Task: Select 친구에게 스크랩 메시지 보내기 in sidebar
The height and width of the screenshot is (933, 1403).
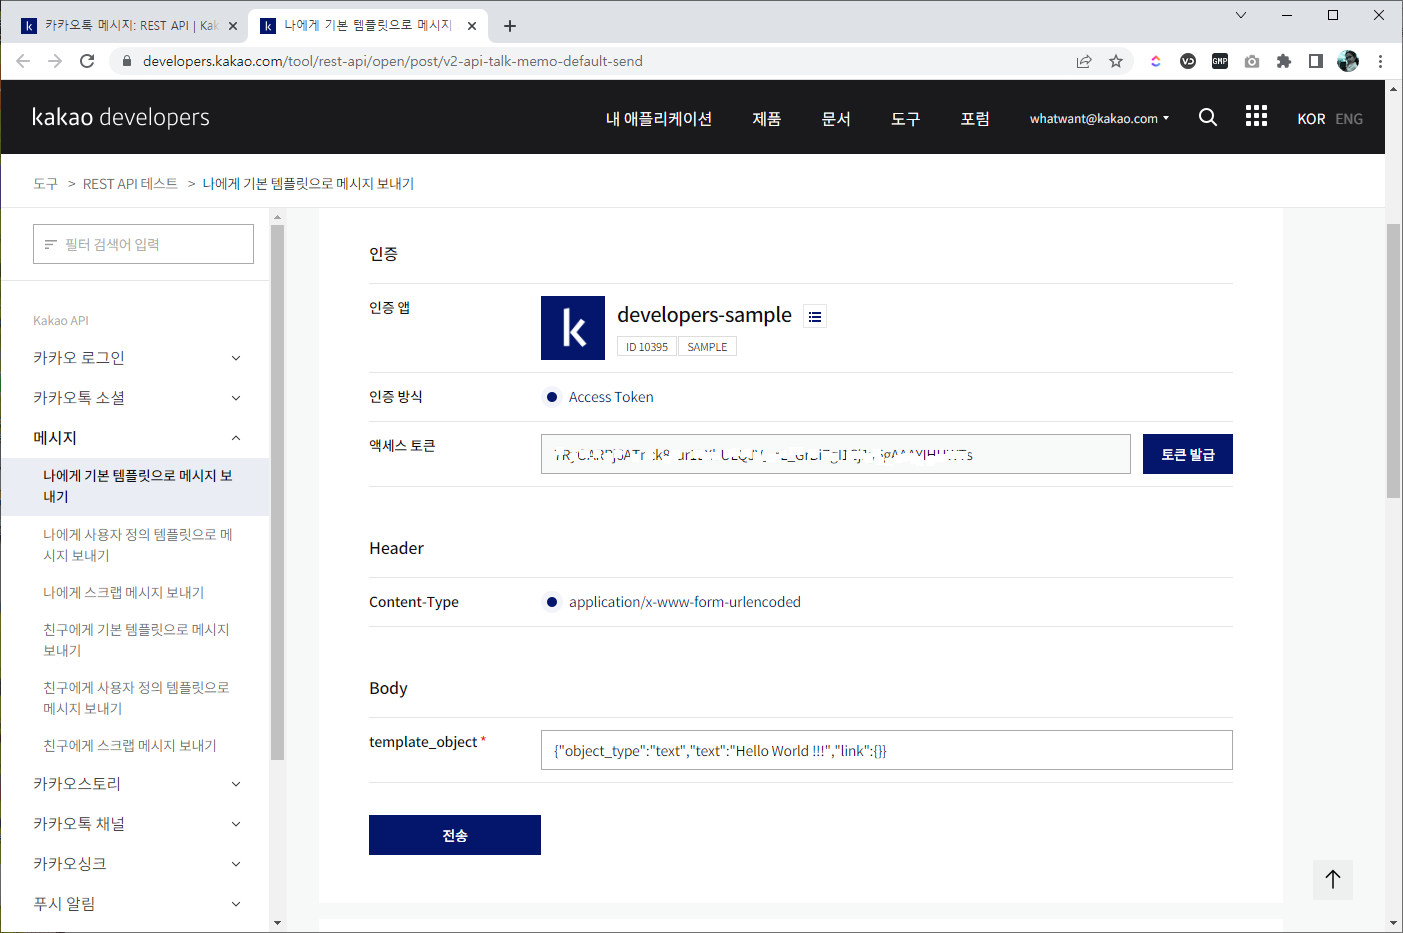Action: [x=129, y=745]
